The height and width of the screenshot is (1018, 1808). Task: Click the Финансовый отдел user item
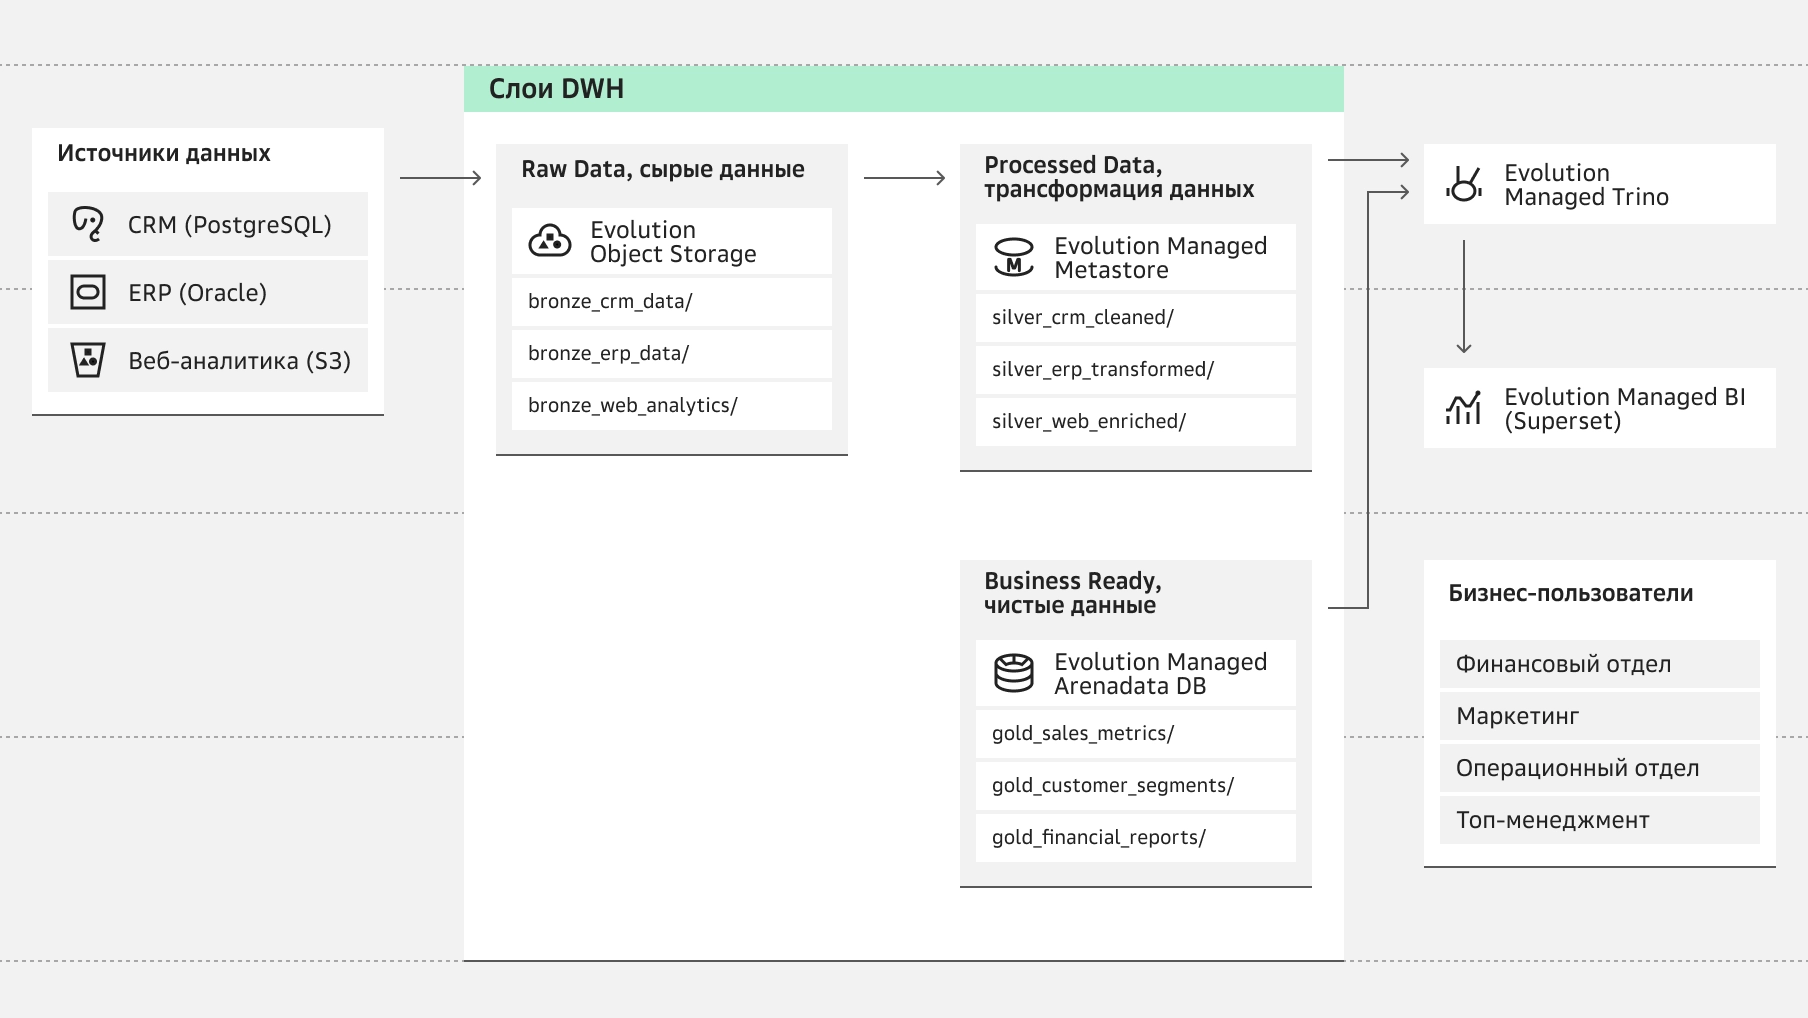(1599, 664)
